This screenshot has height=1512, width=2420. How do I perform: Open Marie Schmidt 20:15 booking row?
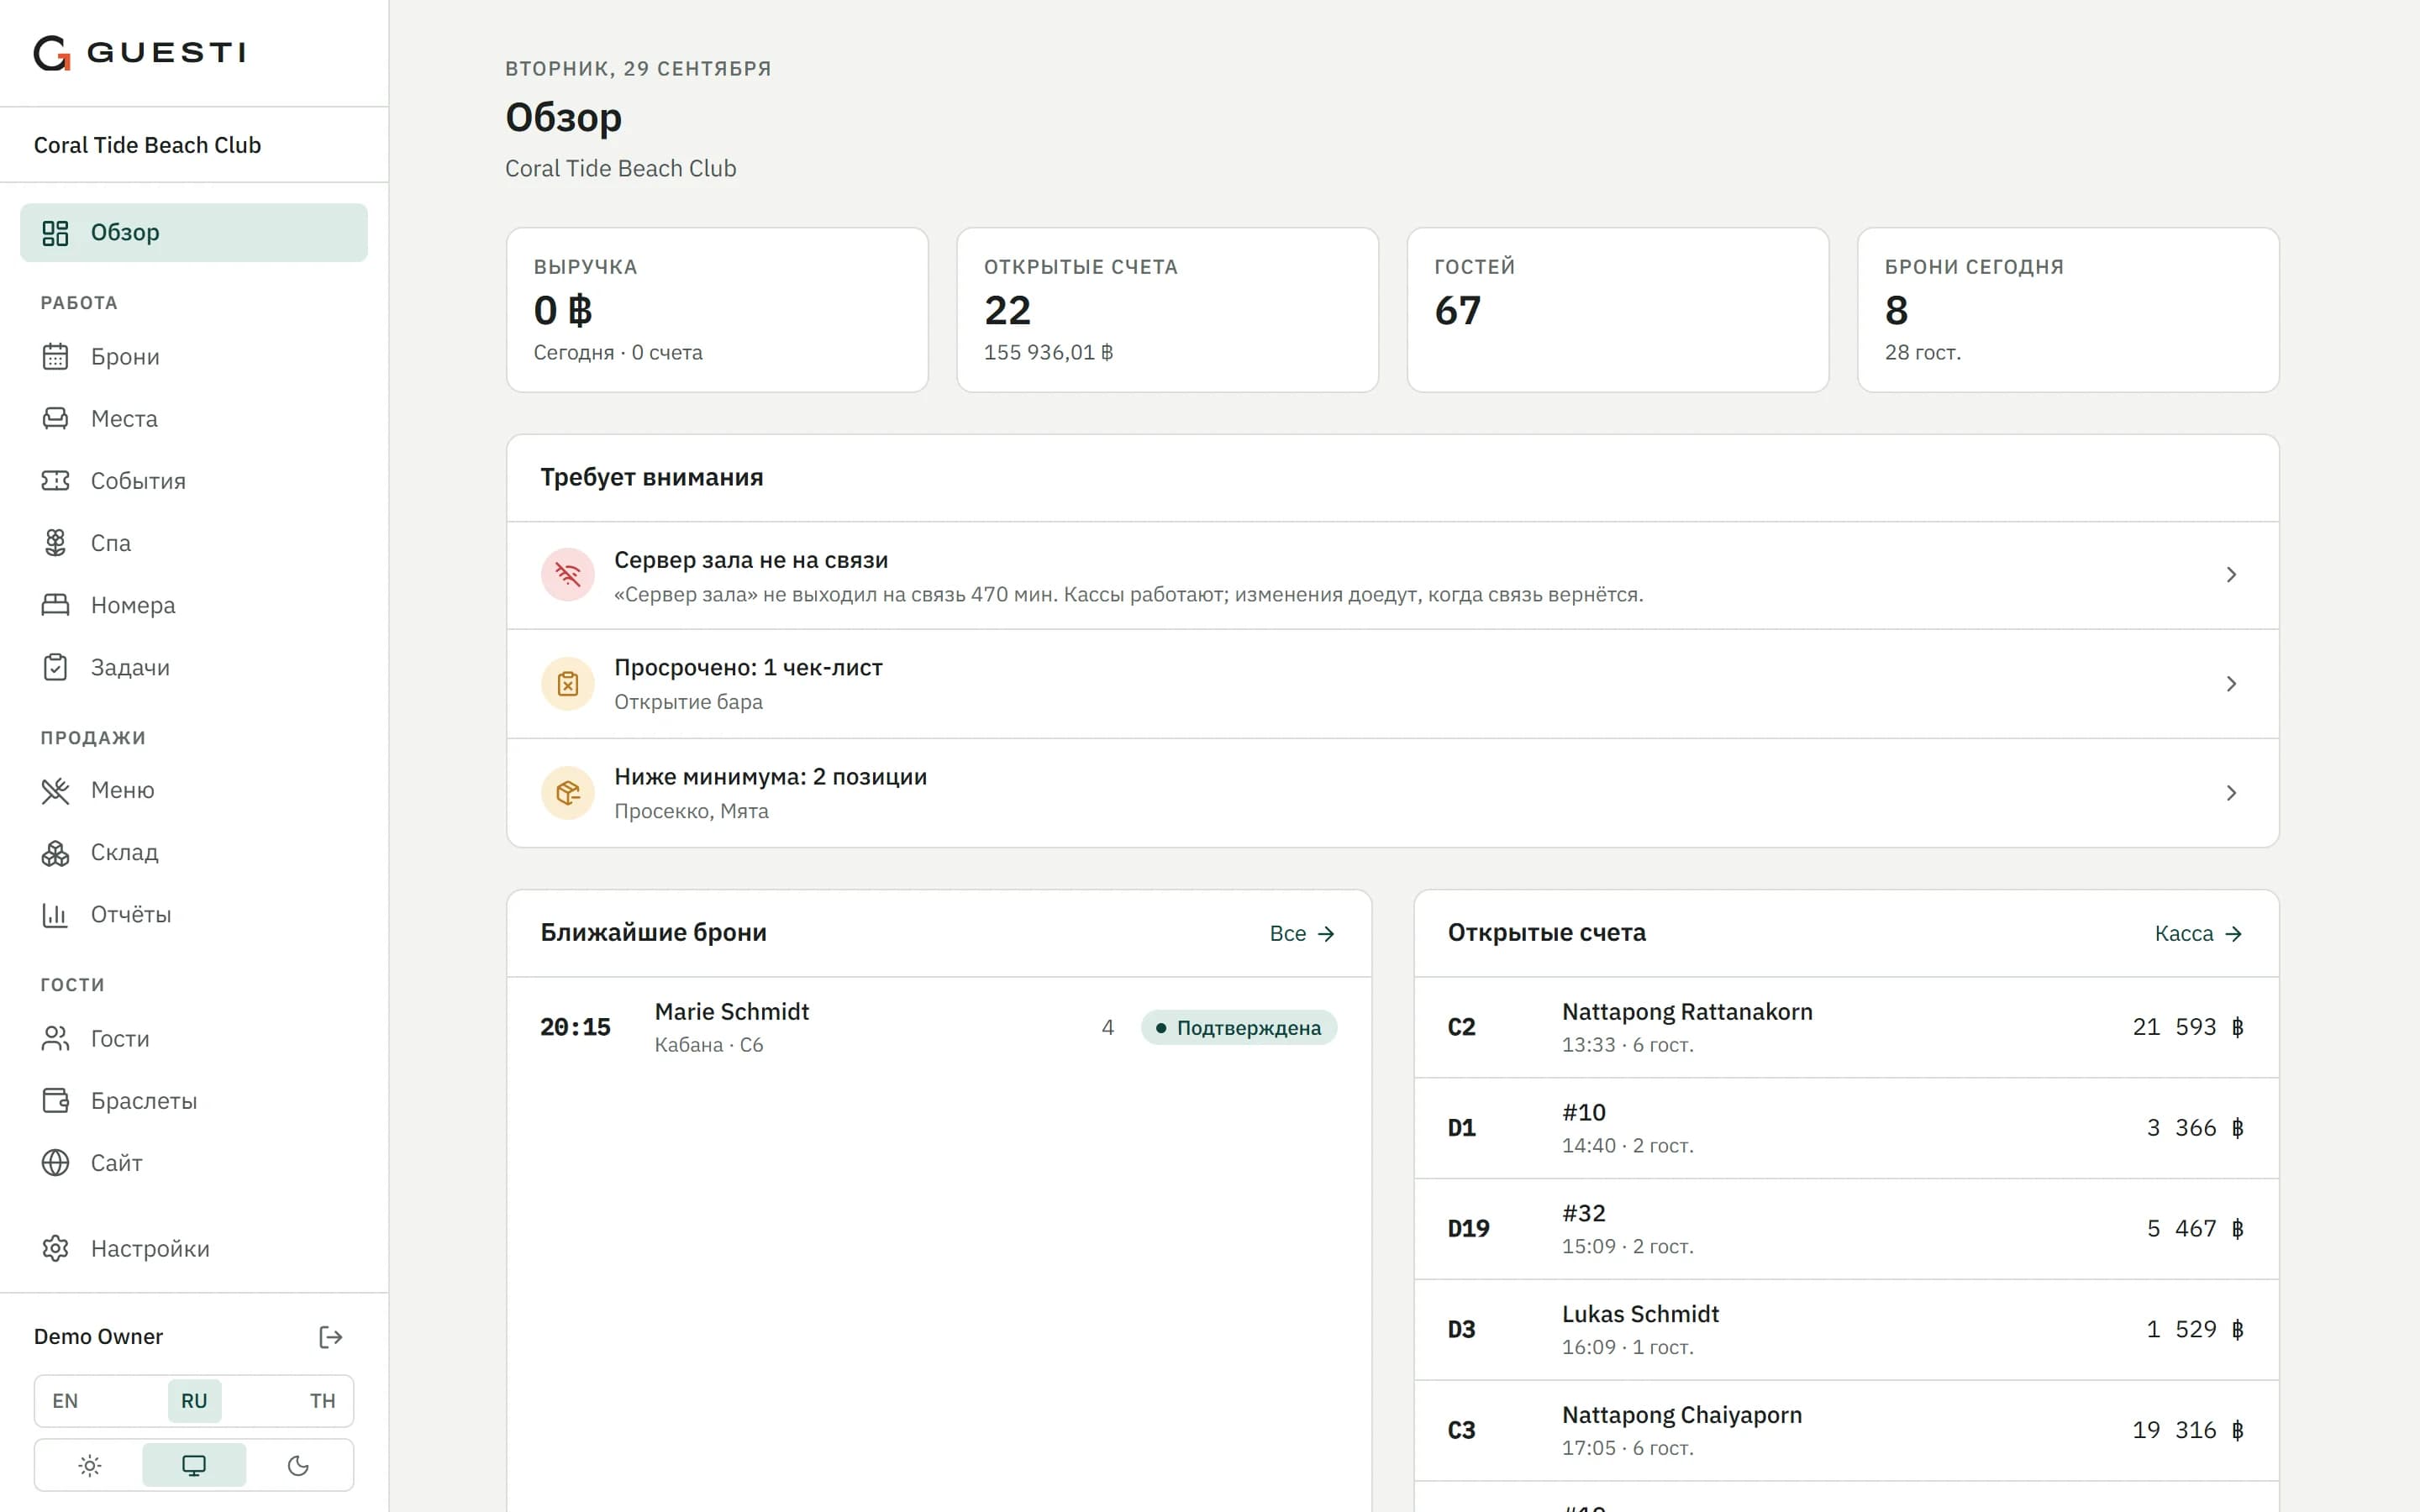939,1028
